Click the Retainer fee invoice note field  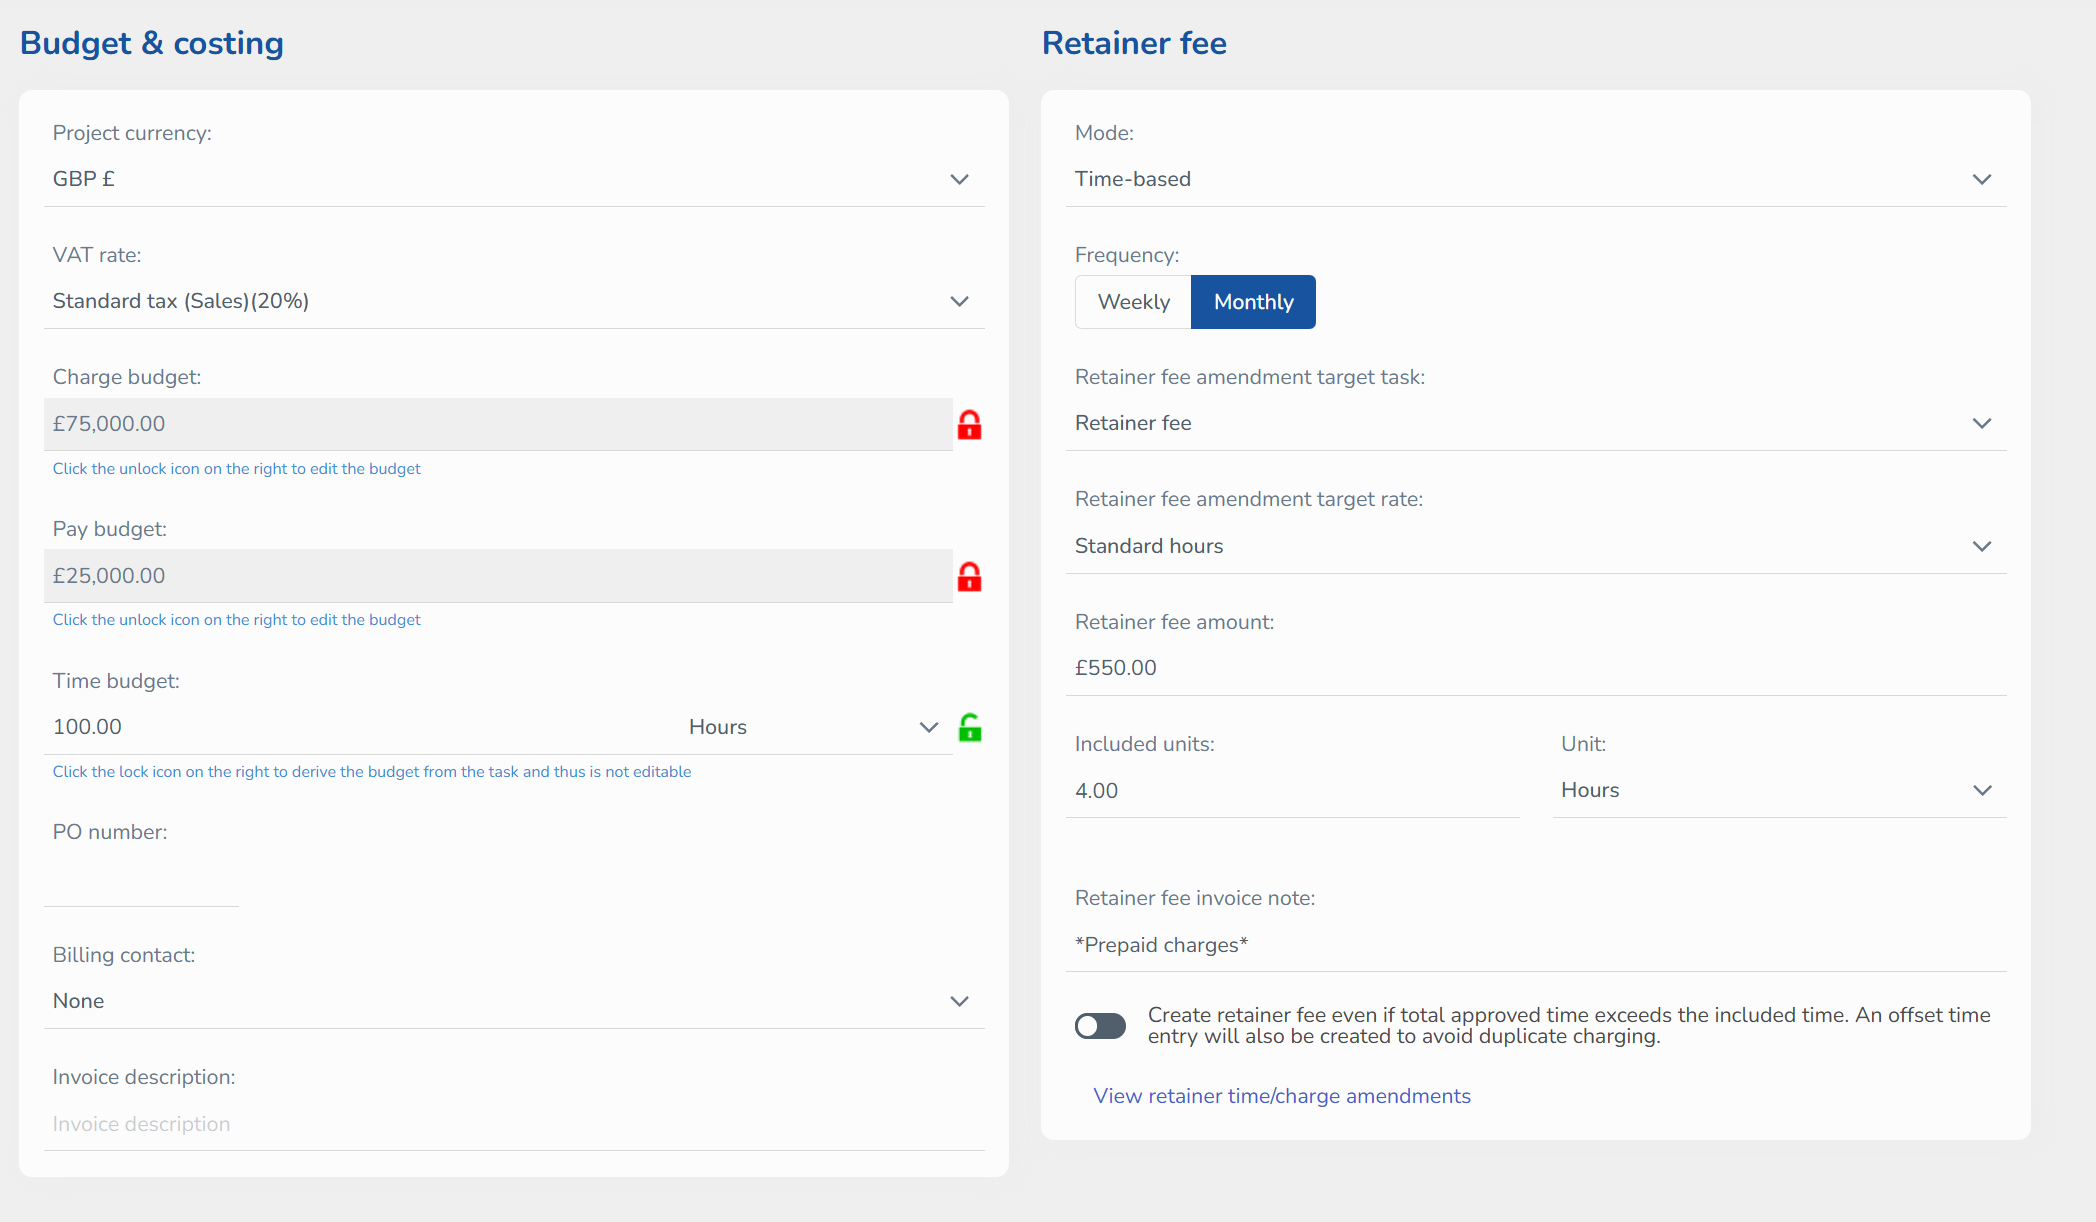(1536, 945)
